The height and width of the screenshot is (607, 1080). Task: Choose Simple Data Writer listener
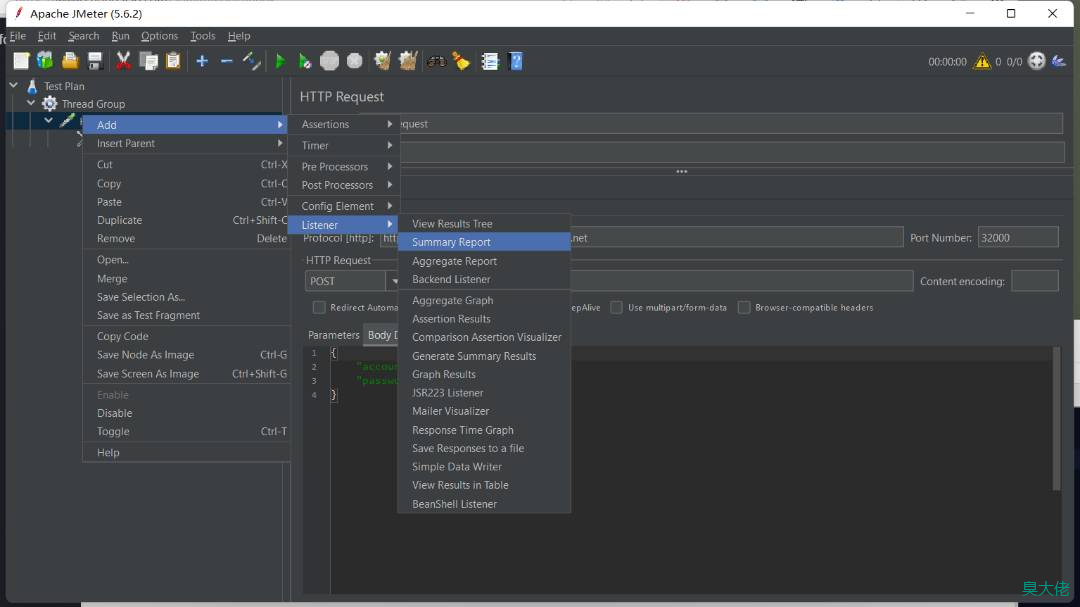click(x=484, y=467)
